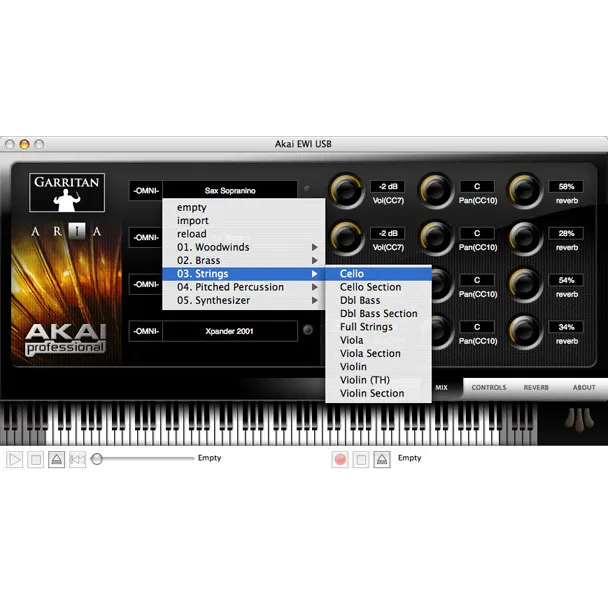The height and width of the screenshot is (608, 608).
Task: Open the second slot's -OMNI- channel selector
Action: point(146,237)
